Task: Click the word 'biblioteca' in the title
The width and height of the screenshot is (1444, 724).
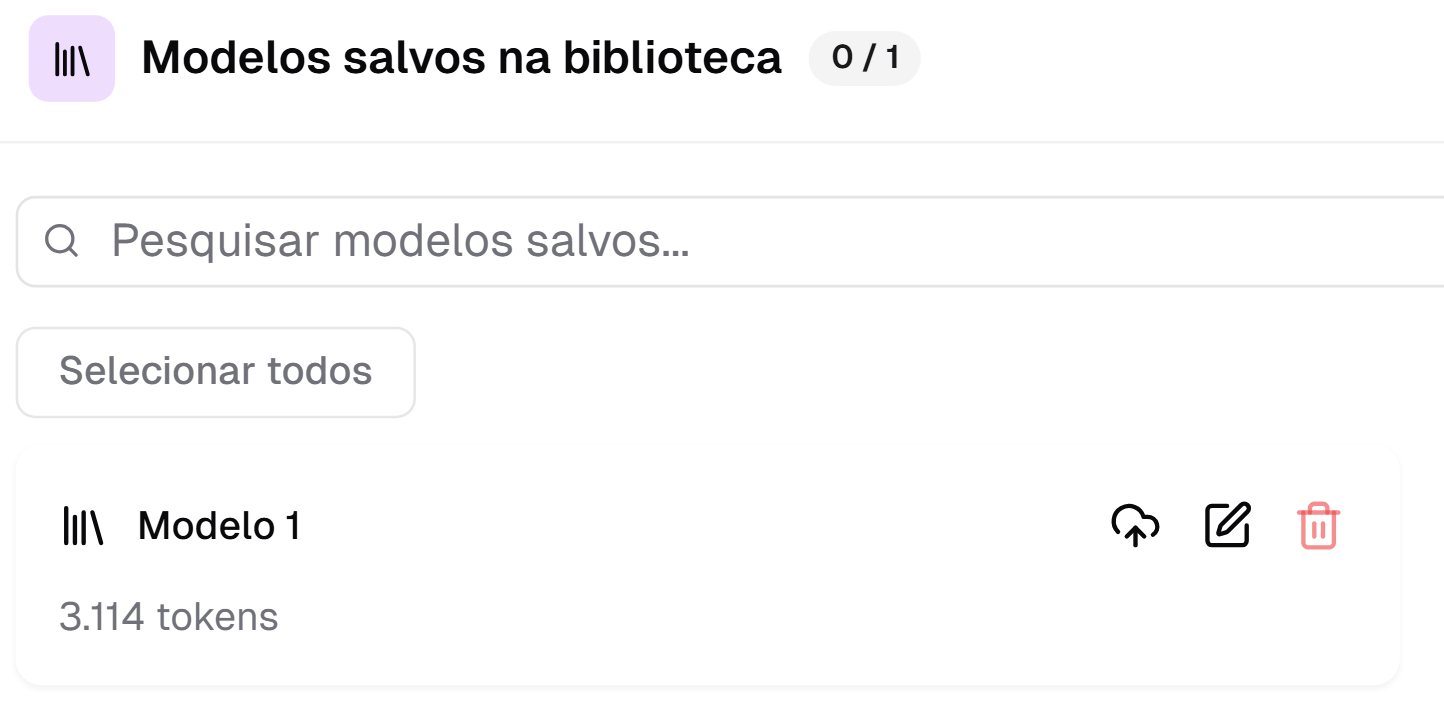Action: [672, 59]
